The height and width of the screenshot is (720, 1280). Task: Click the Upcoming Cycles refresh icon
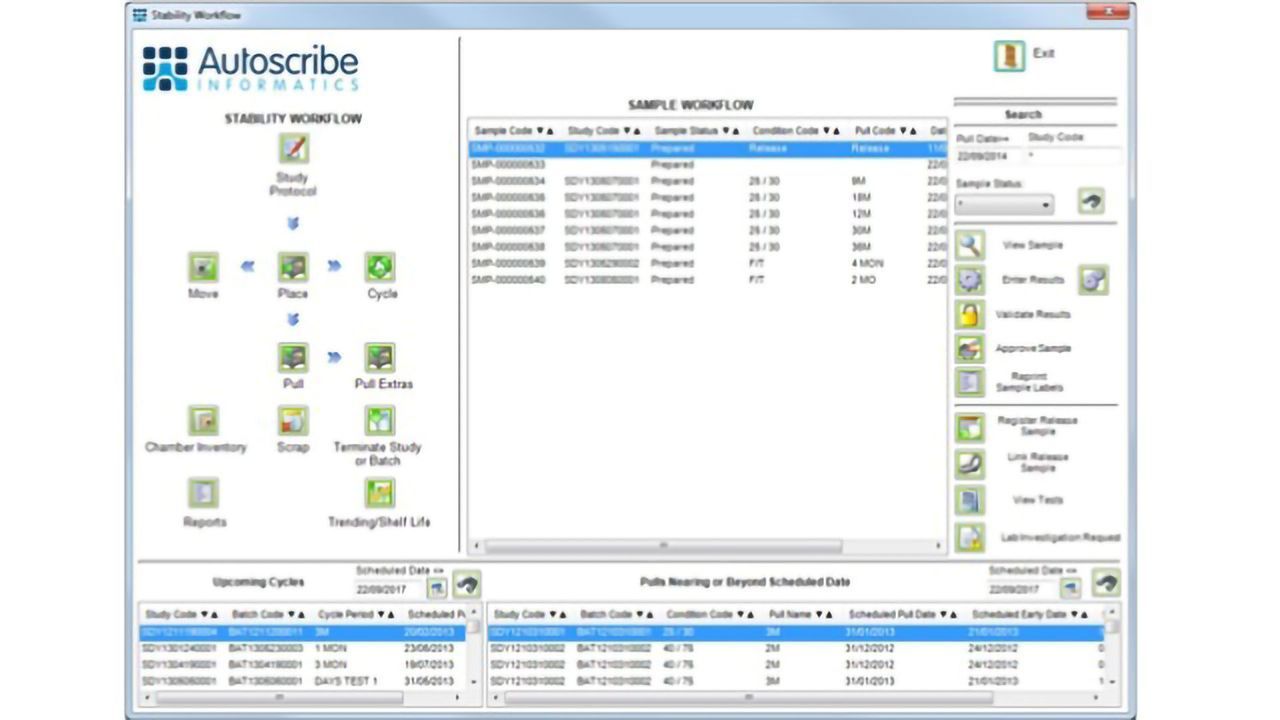point(467,584)
